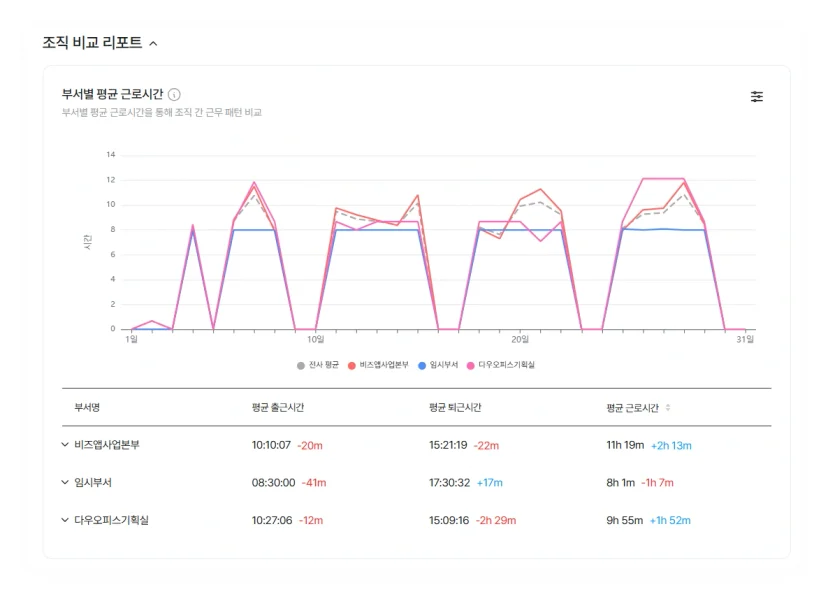Image resolution: width=828 pixels, height=594 pixels.
Task: Click the +17m difference value
Action: (490, 483)
